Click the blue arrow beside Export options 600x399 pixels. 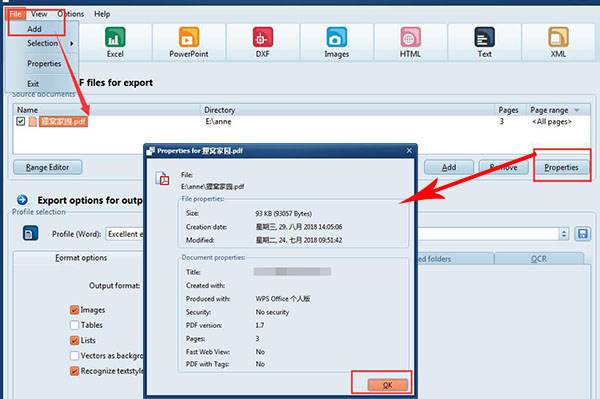22,200
